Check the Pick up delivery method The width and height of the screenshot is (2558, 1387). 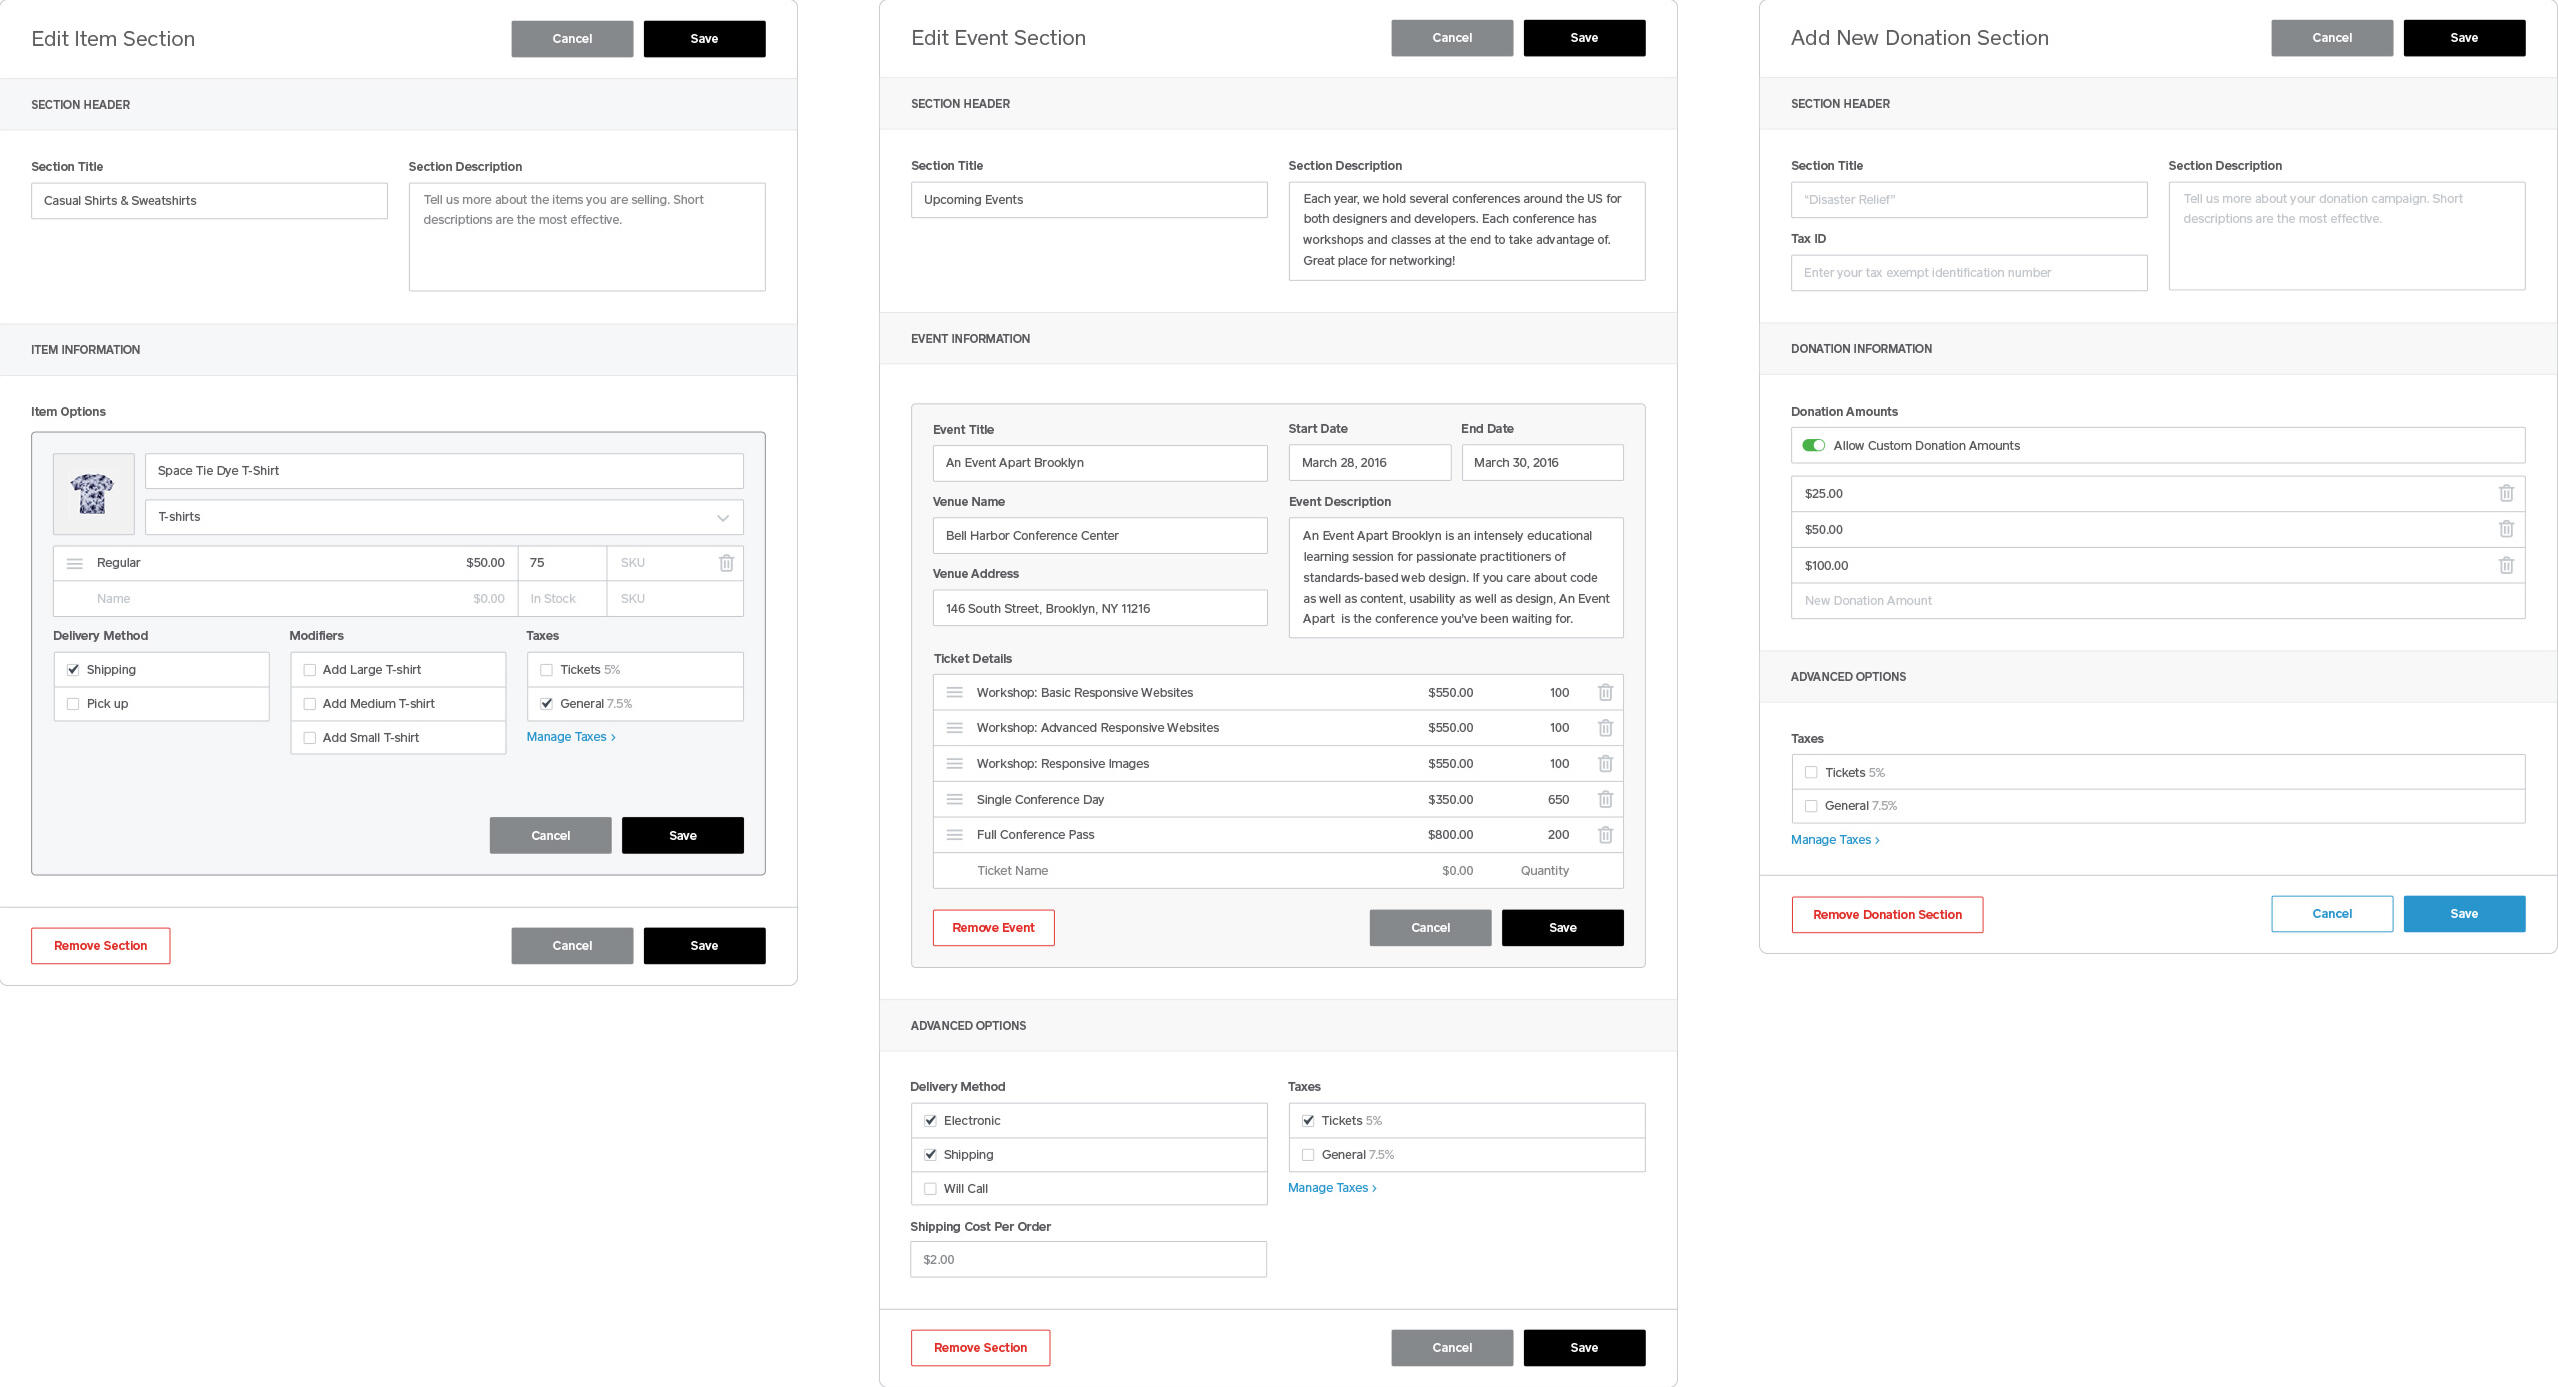point(73,704)
